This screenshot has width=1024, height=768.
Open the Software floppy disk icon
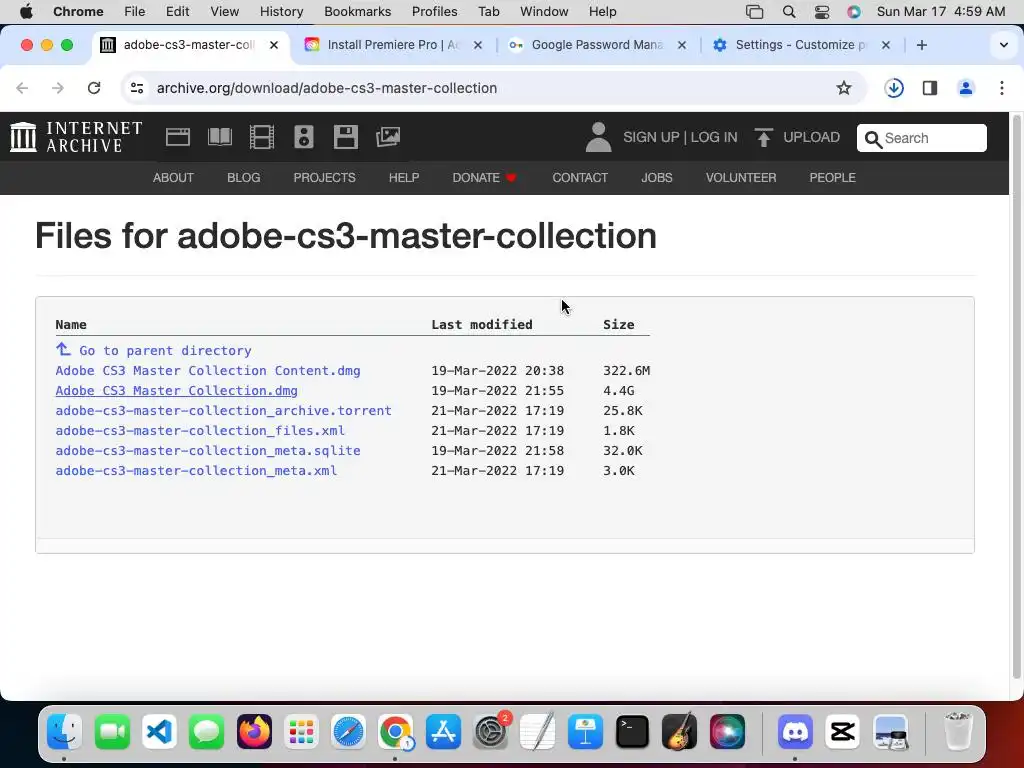pos(345,137)
